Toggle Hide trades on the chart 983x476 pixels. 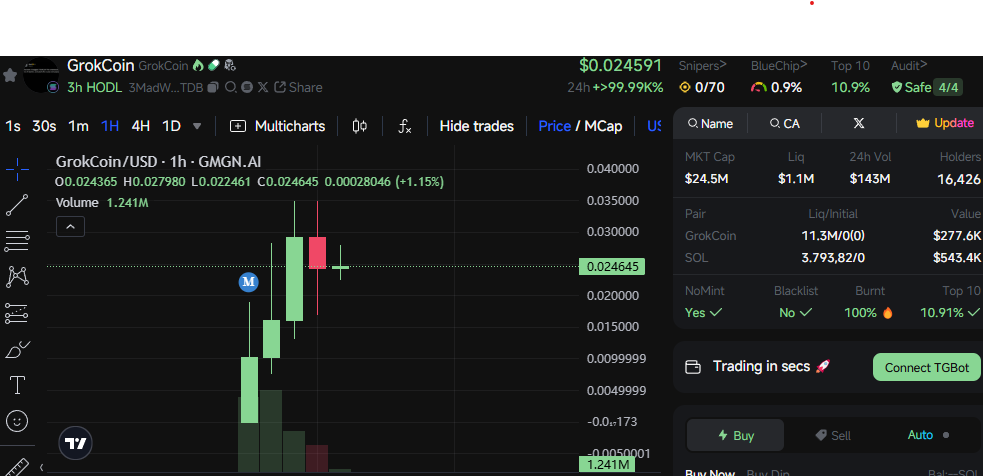click(x=476, y=126)
